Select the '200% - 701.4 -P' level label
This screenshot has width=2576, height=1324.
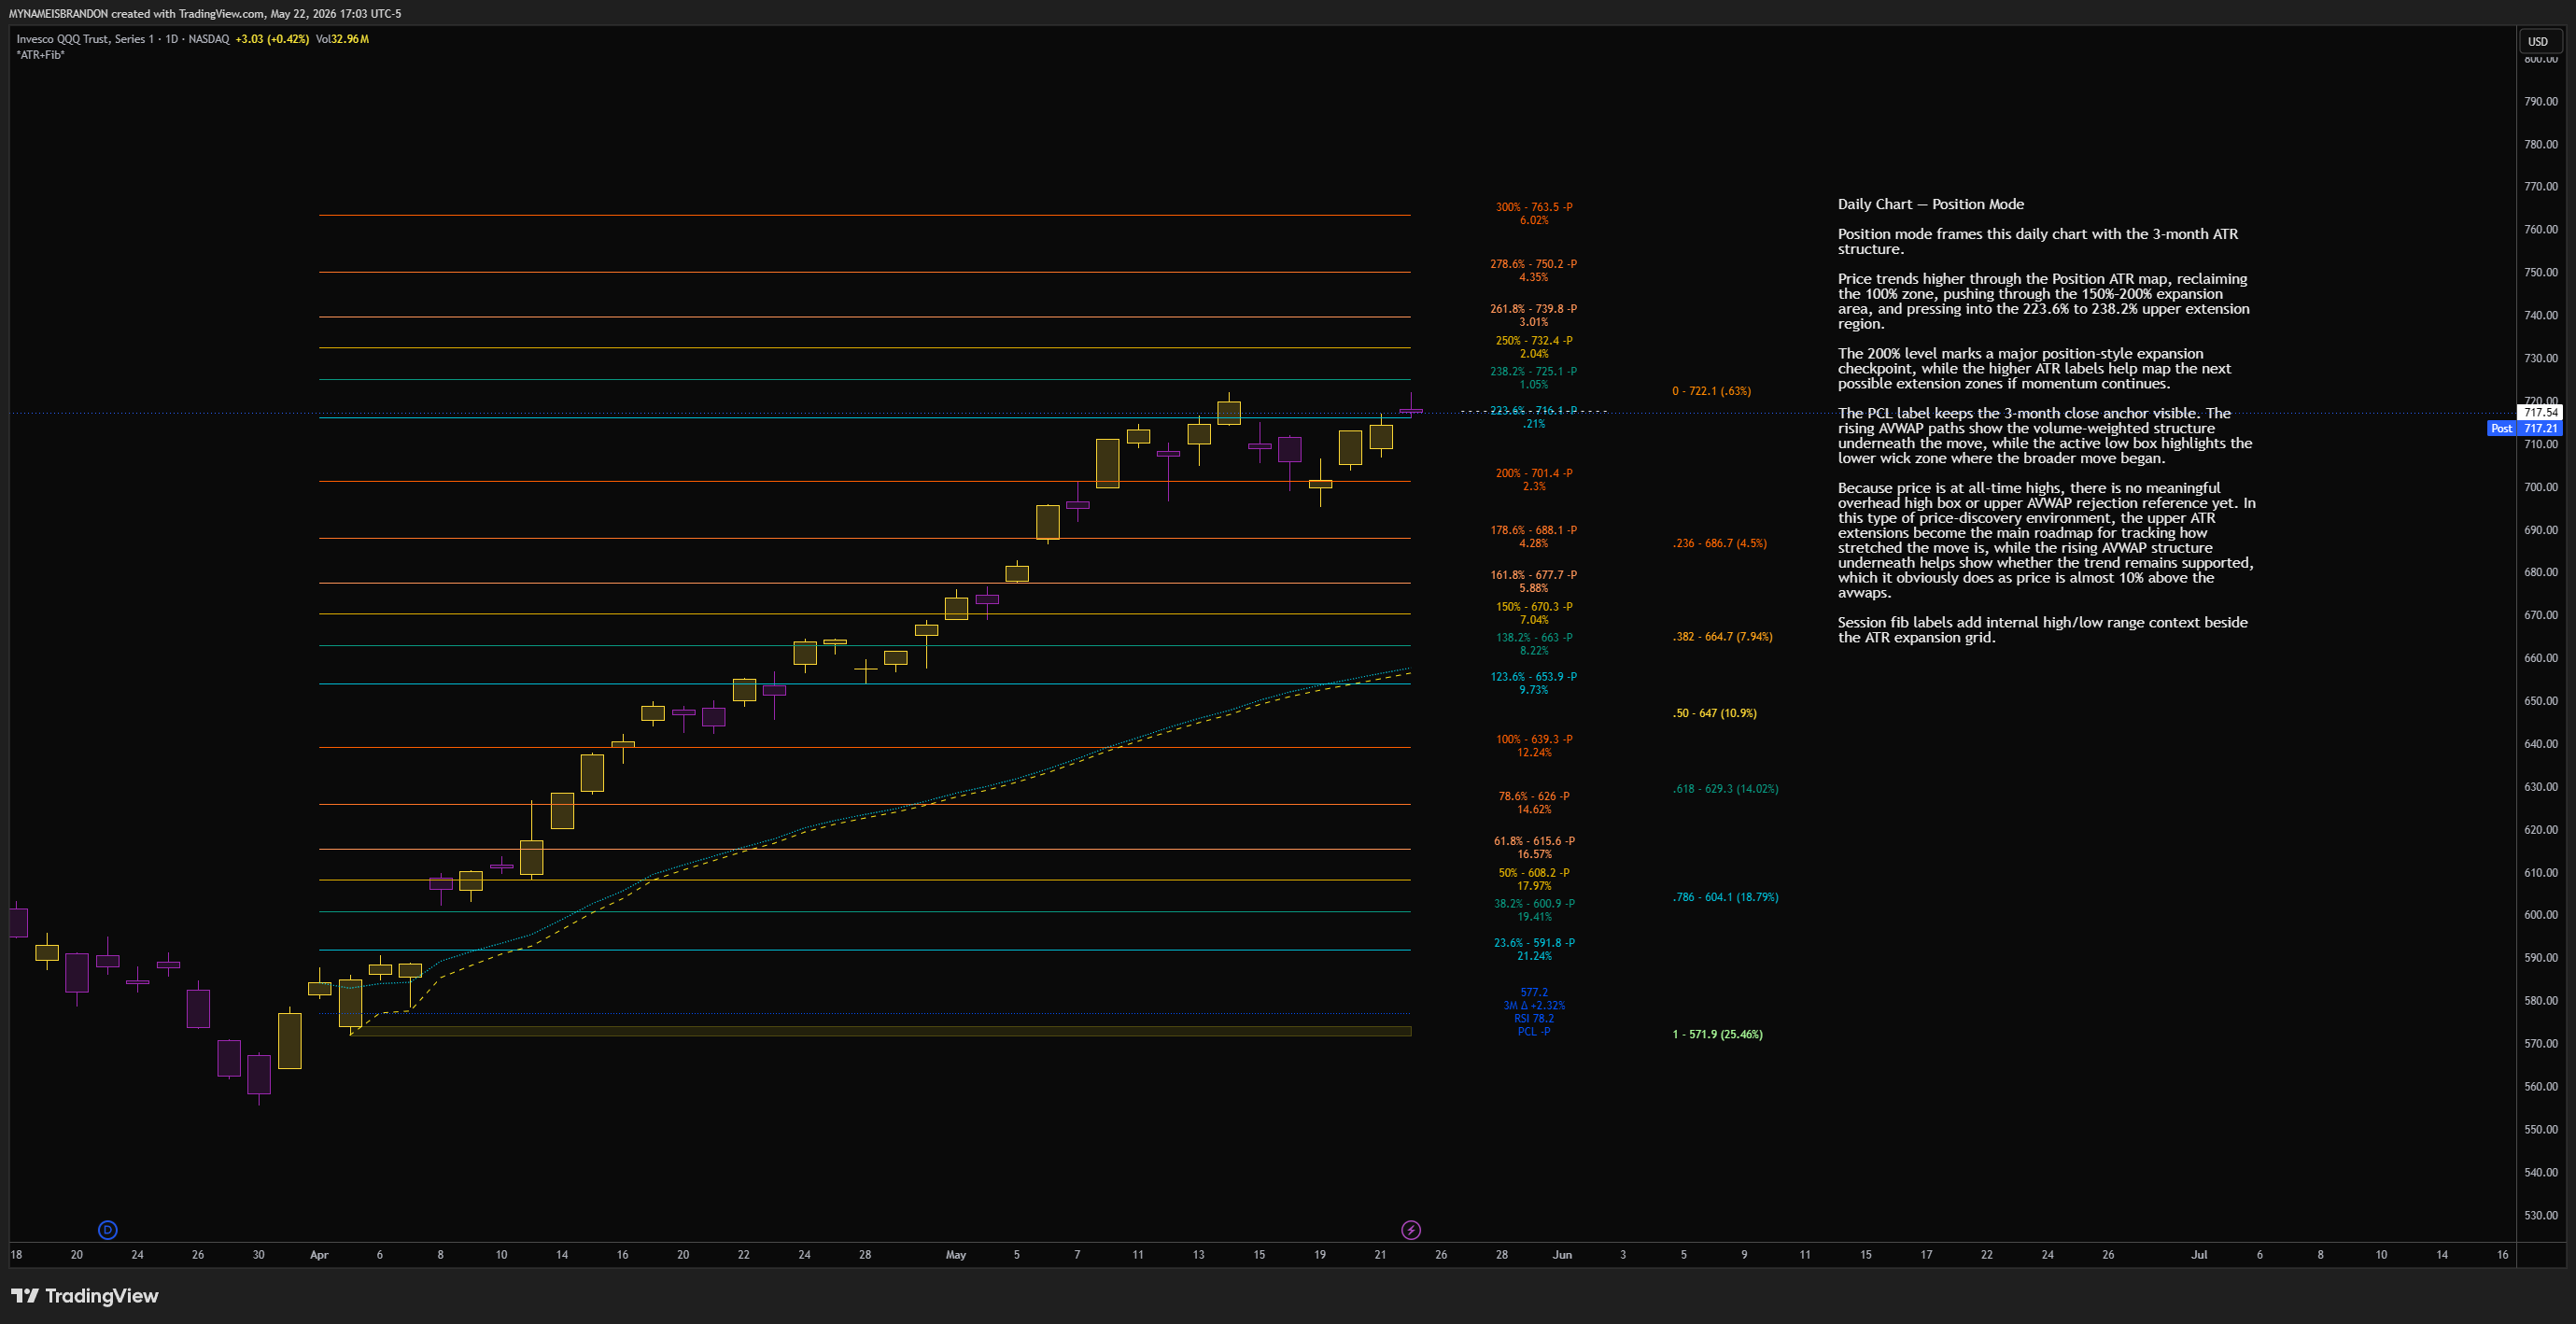coord(1533,473)
